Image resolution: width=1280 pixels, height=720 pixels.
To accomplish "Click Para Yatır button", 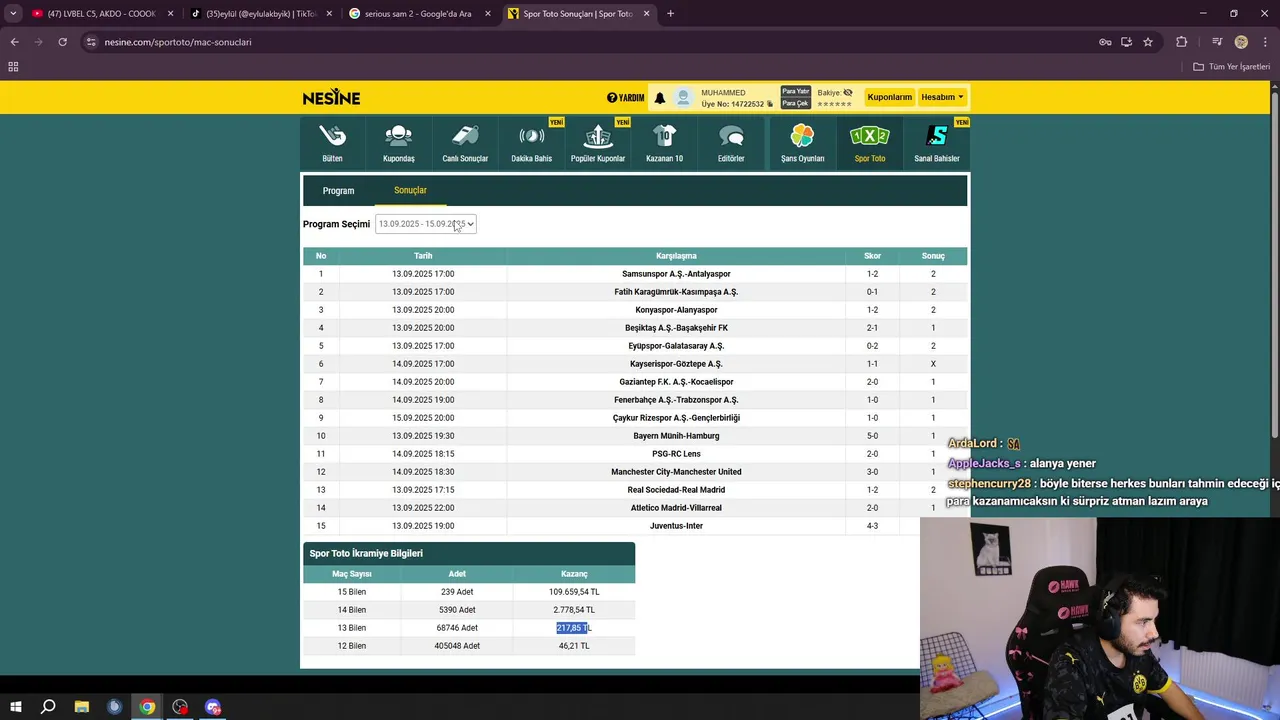I will coord(796,92).
